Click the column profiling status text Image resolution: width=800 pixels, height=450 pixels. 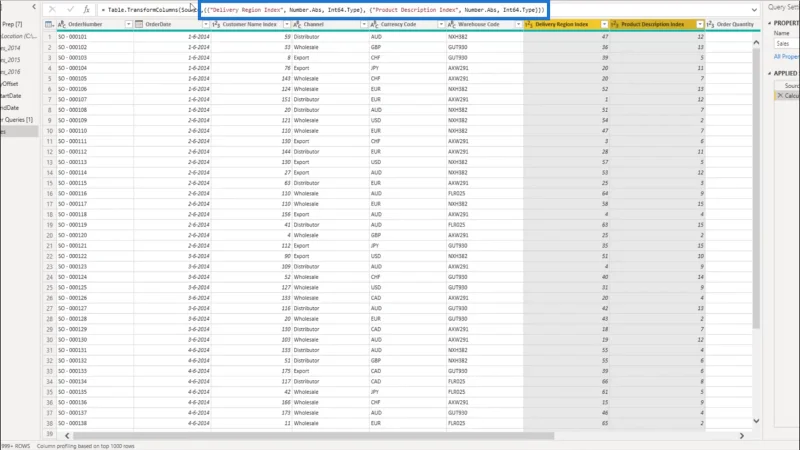pos(86,446)
